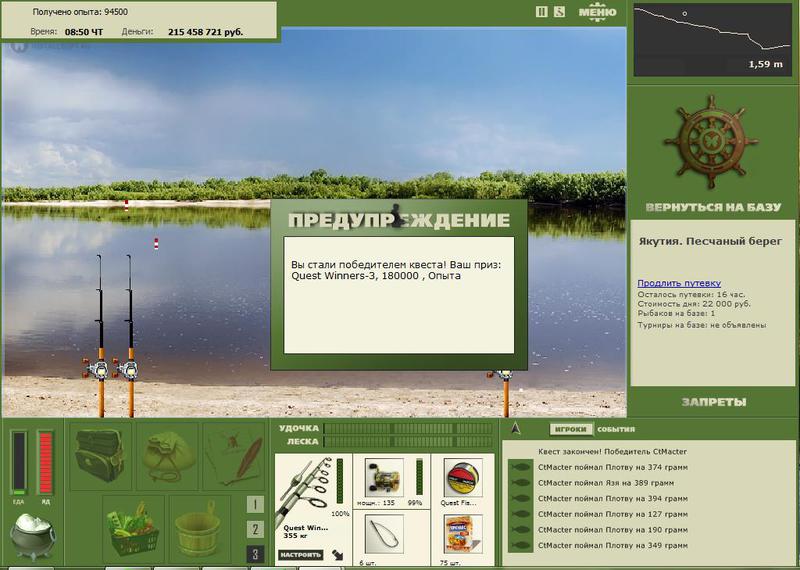Screen dimensions: 800x570
Task: Click fish icon beside Язя на 389 грамм
Action: [x=521, y=483]
